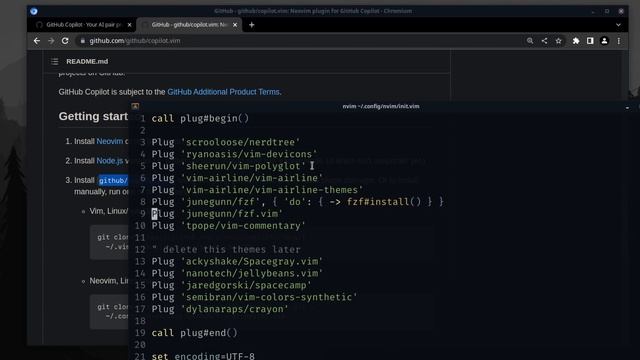Click the fzf#install() text on line 8
640x360 pixels.
pyautogui.click(x=384, y=202)
